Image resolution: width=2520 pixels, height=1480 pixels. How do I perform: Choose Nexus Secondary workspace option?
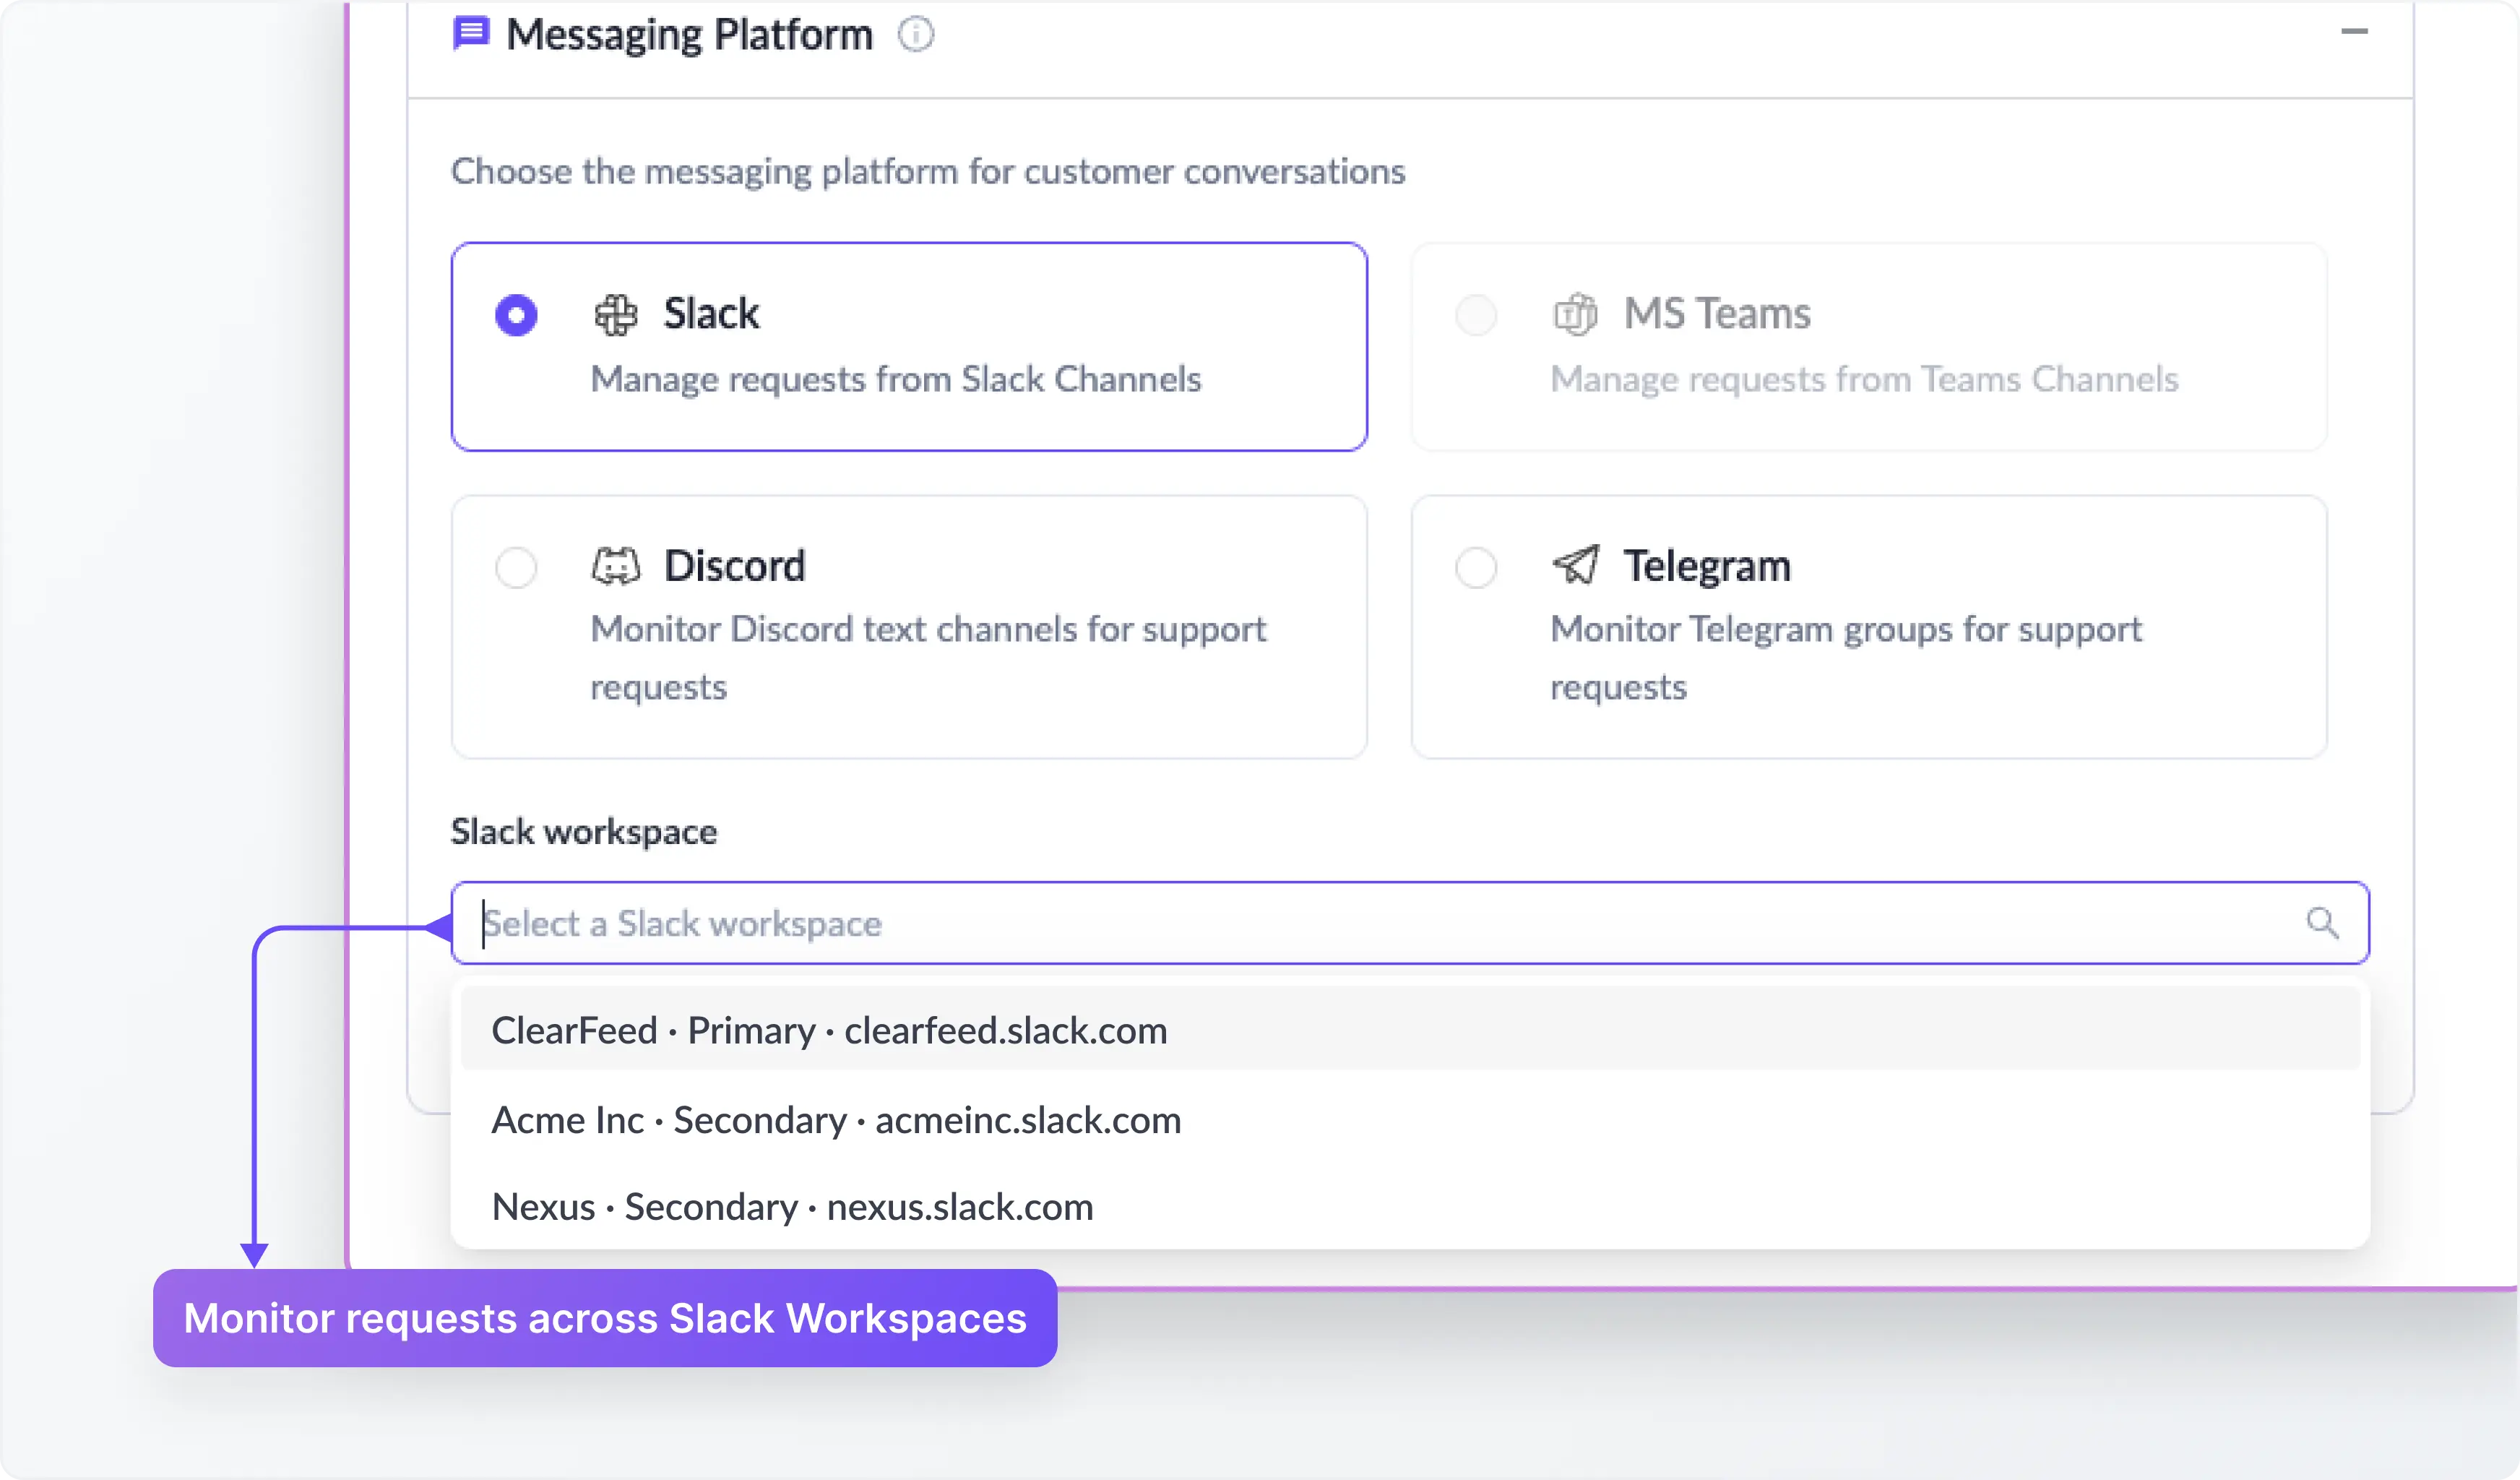click(x=1410, y=1207)
